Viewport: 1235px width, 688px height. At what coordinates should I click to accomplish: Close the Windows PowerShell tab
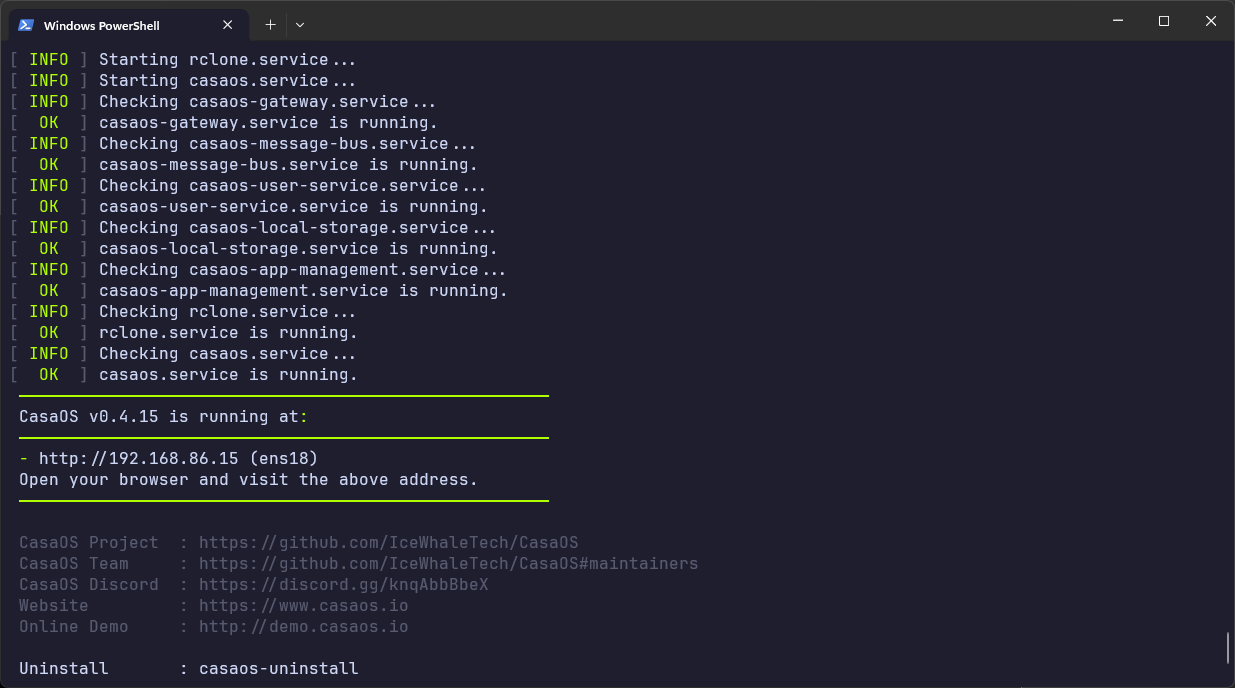click(228, 25)
